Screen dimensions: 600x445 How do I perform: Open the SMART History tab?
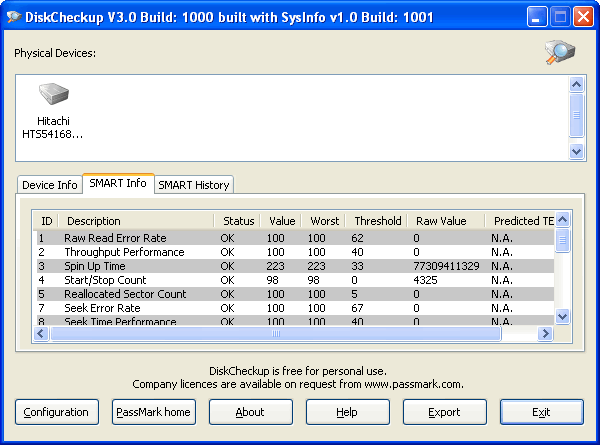(x=194, y=185)
